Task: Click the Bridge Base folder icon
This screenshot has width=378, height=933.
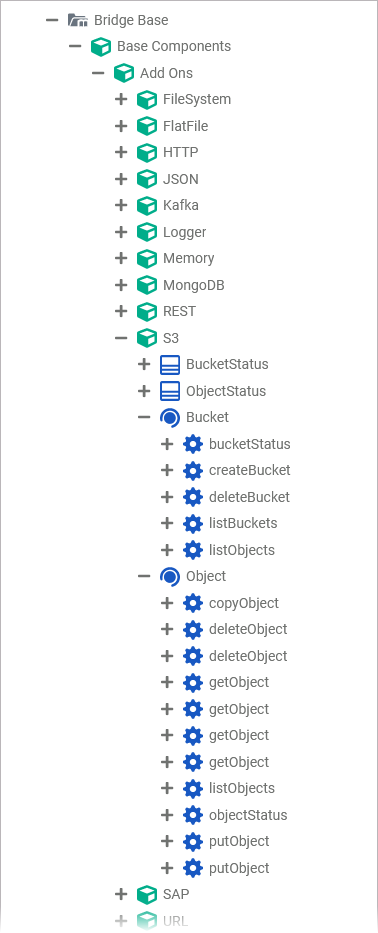Action: point(78,20)
